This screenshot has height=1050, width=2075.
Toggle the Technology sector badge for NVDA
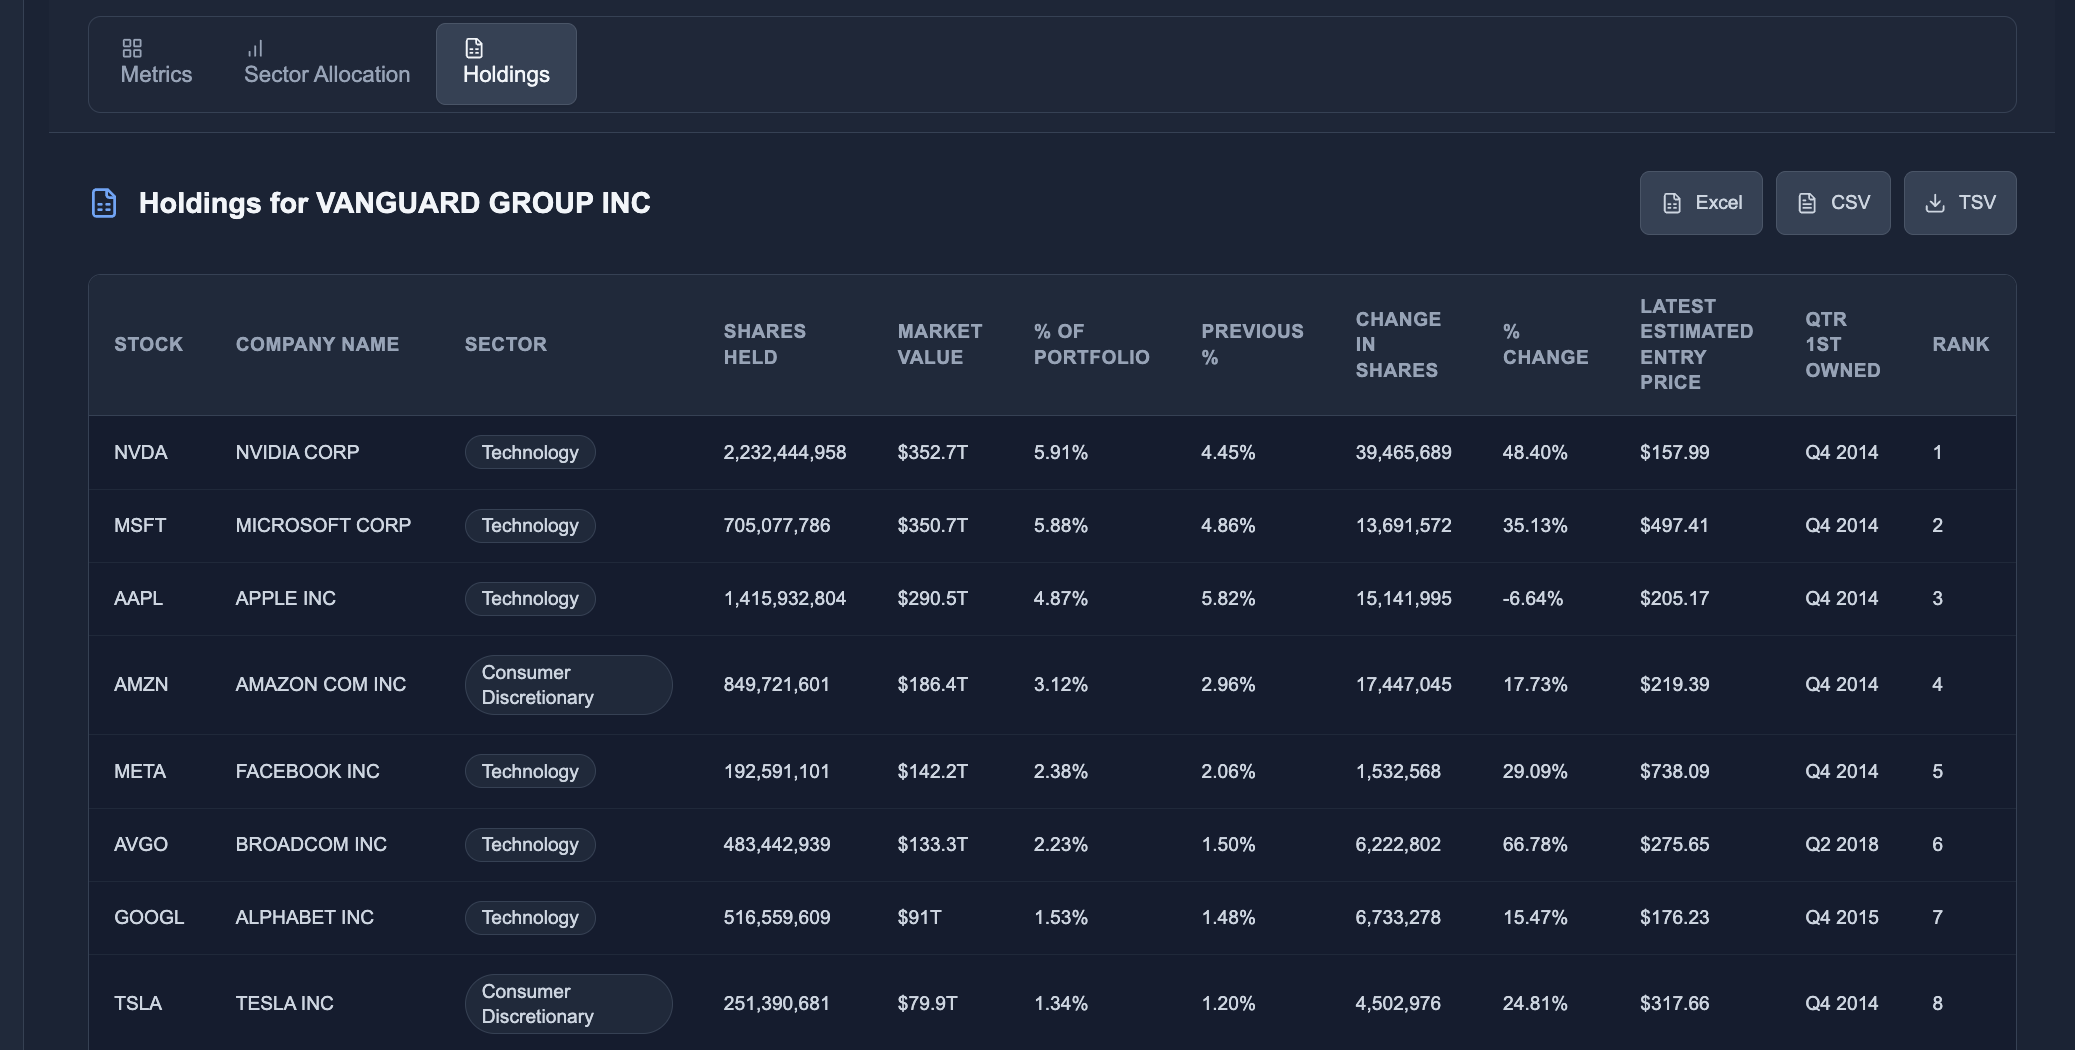(x=530, y=452)
